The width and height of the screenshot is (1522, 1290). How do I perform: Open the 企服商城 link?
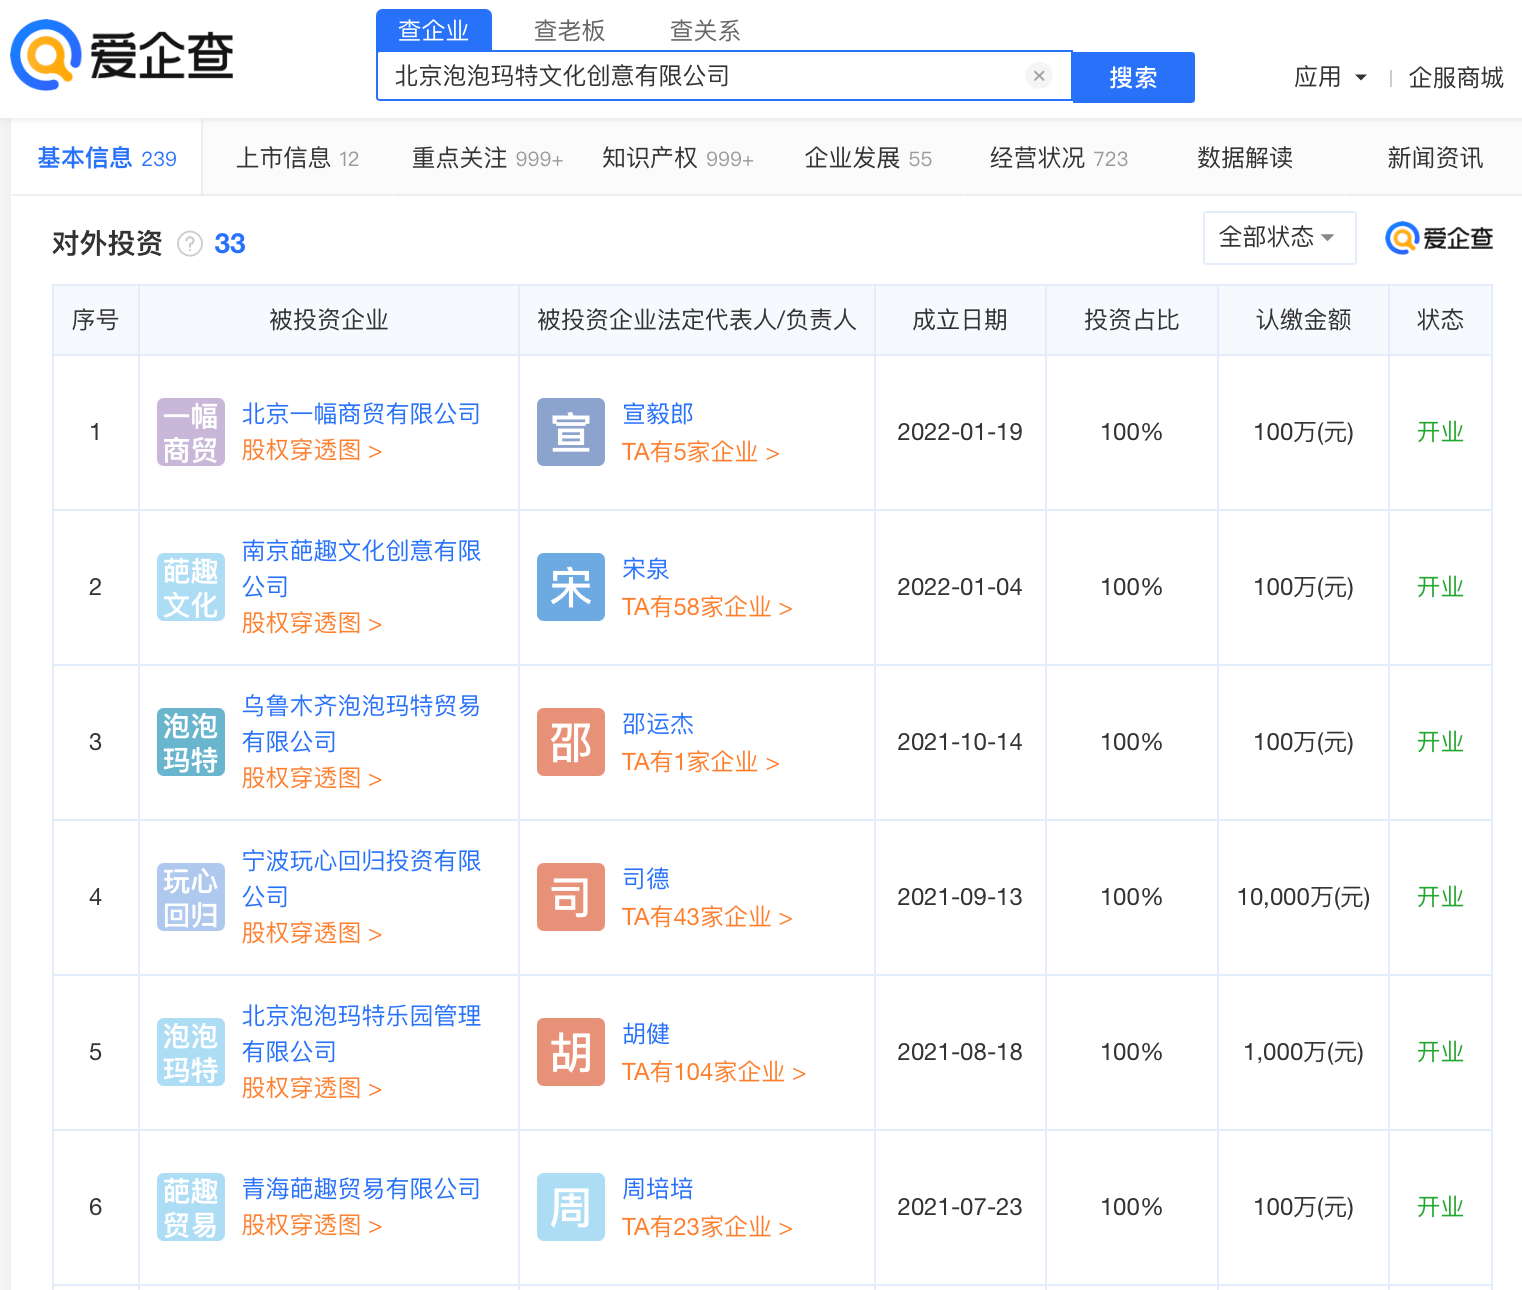tap(1456, 77)
